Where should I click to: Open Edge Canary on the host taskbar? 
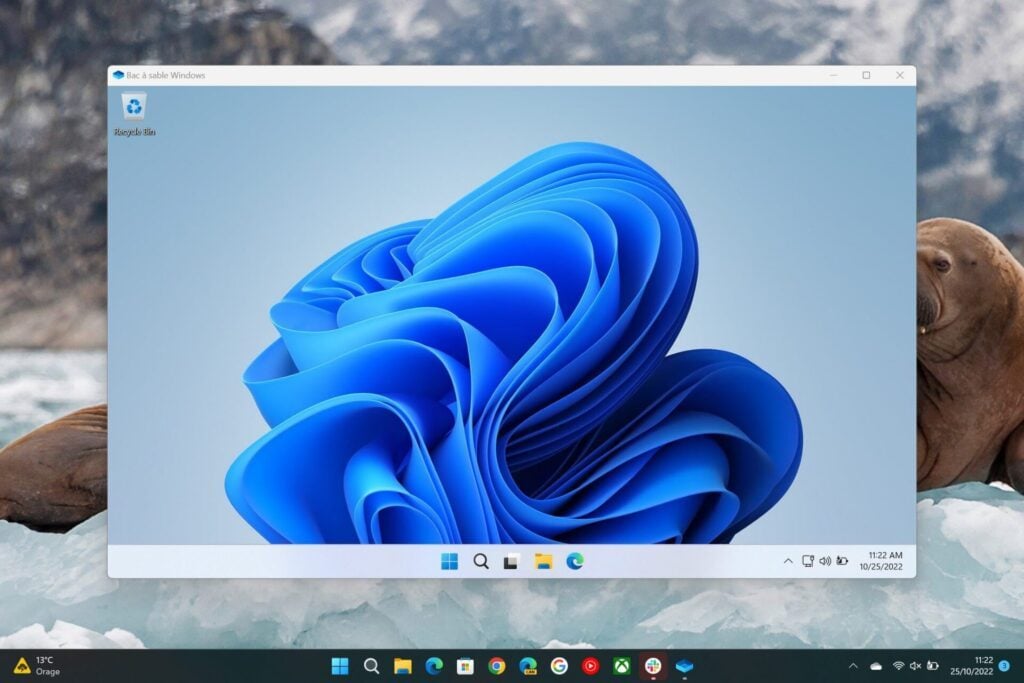tap(528, 666)
